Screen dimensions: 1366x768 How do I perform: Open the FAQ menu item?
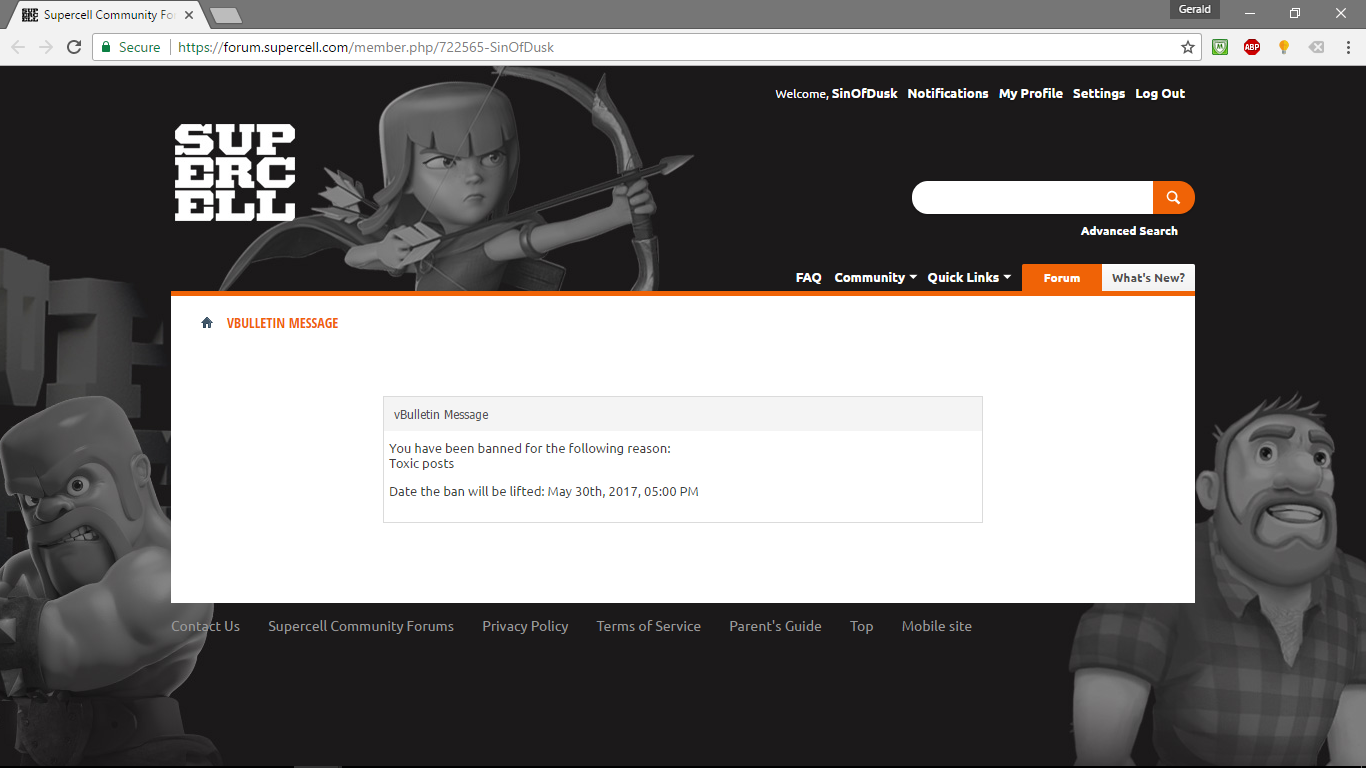pyautogui.click(x=808, y=278)
